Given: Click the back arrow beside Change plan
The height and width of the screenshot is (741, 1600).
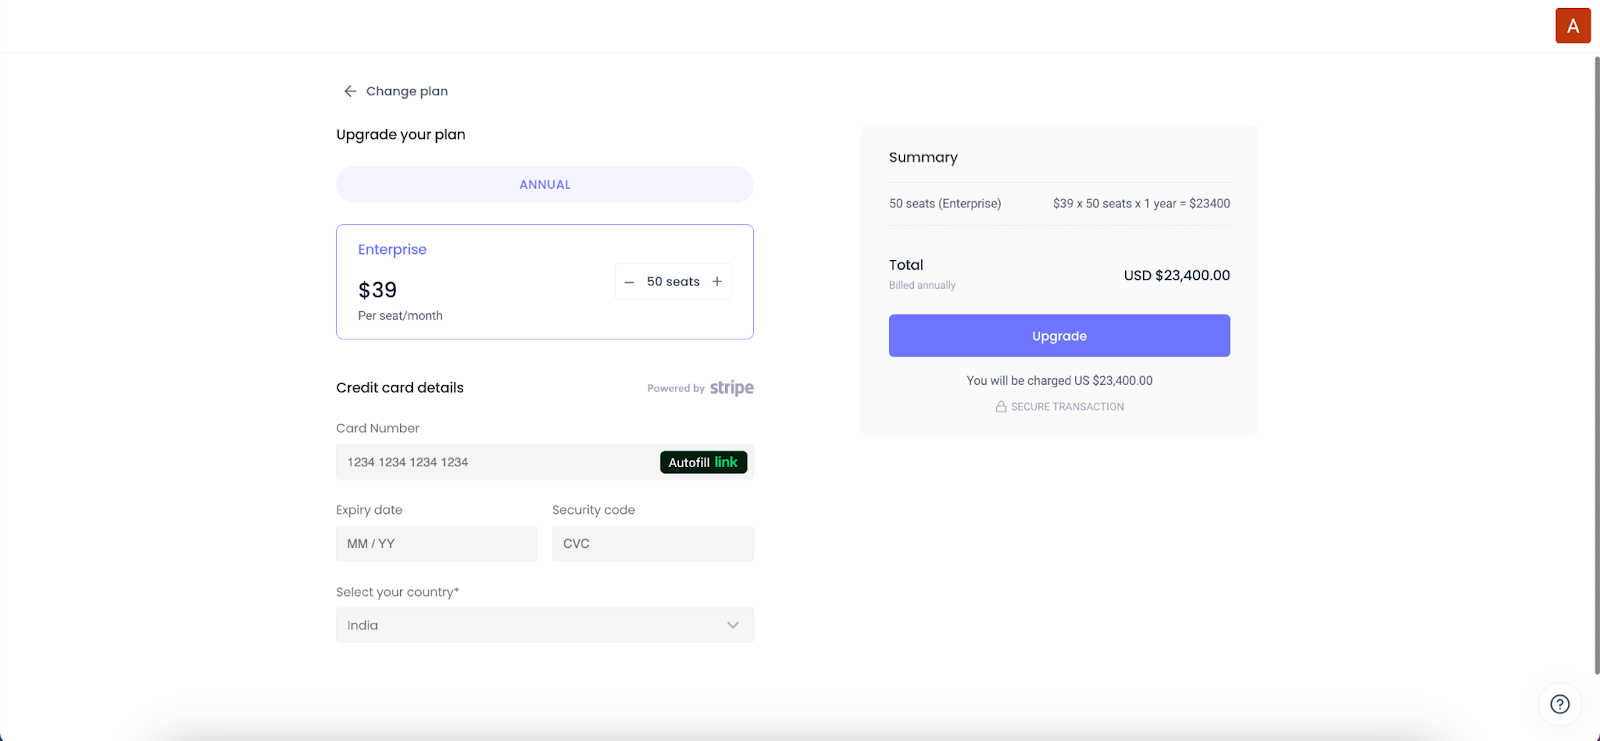Looking at the screenshot, I should click(350, 91).
